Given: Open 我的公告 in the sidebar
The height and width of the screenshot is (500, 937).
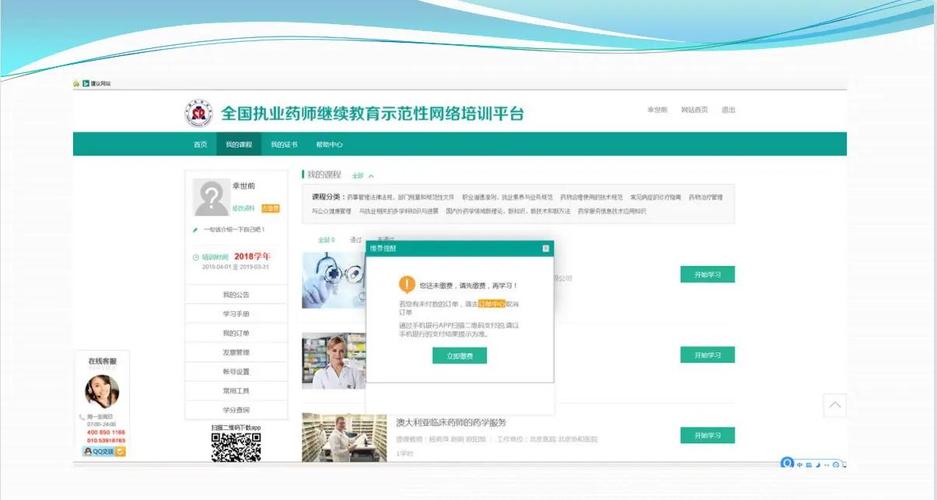Looking at the screenshot, I should point(236,295).
